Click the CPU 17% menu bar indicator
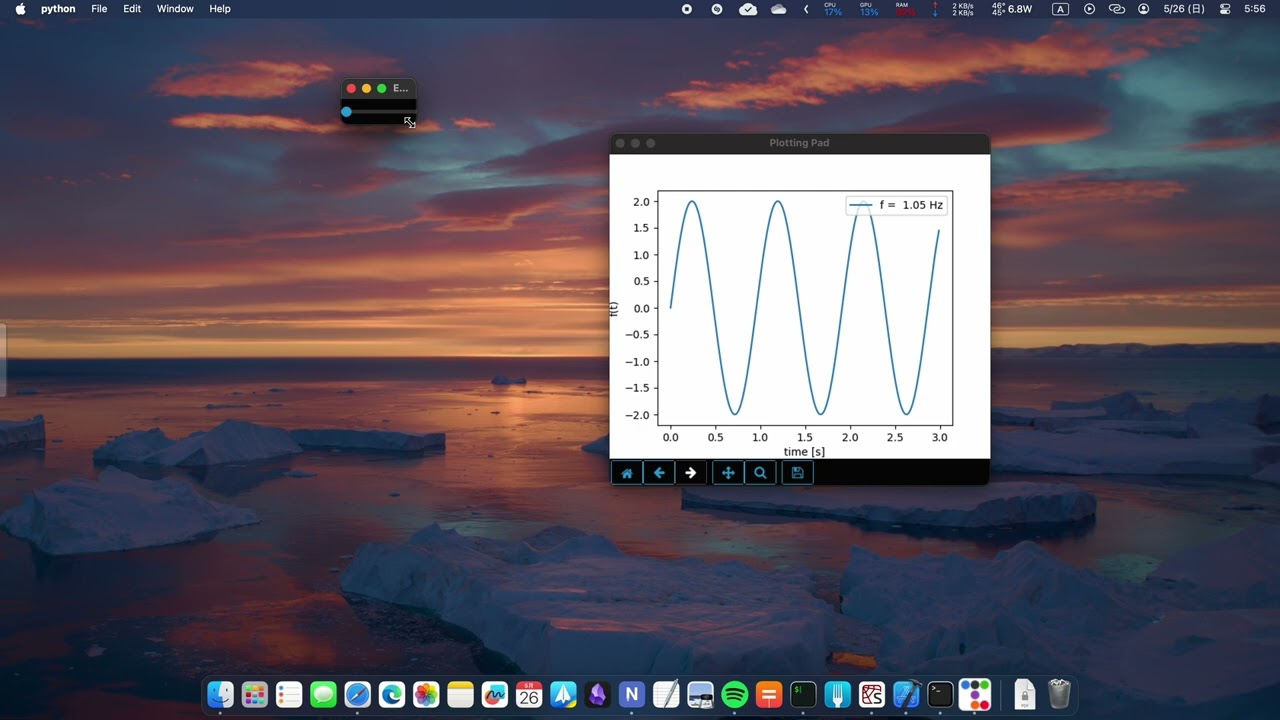 coord(832,9)
